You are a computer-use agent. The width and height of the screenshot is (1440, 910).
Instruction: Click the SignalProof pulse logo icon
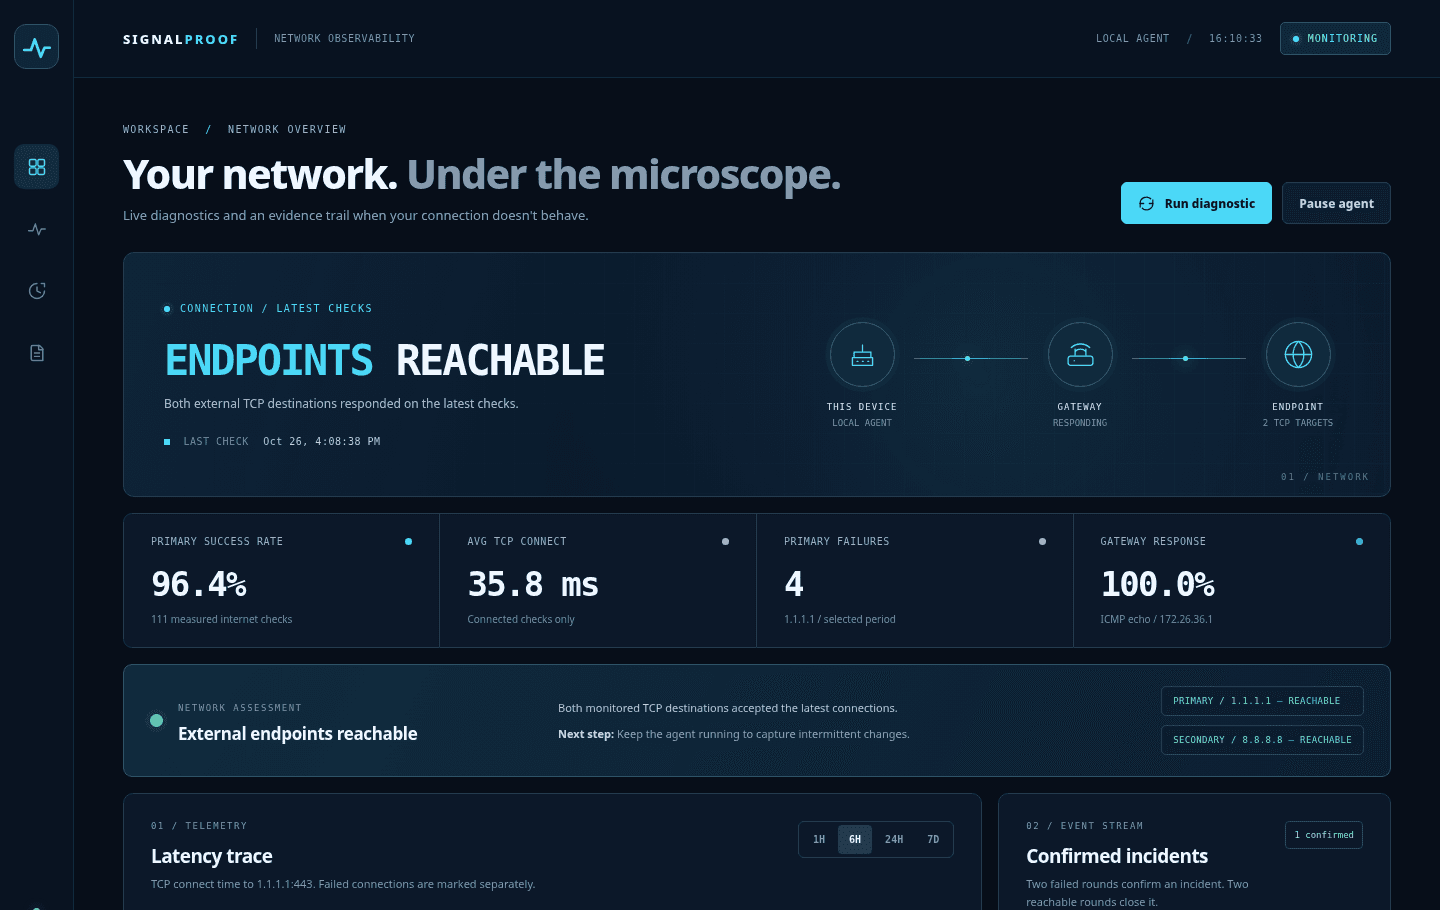[37, 47]
